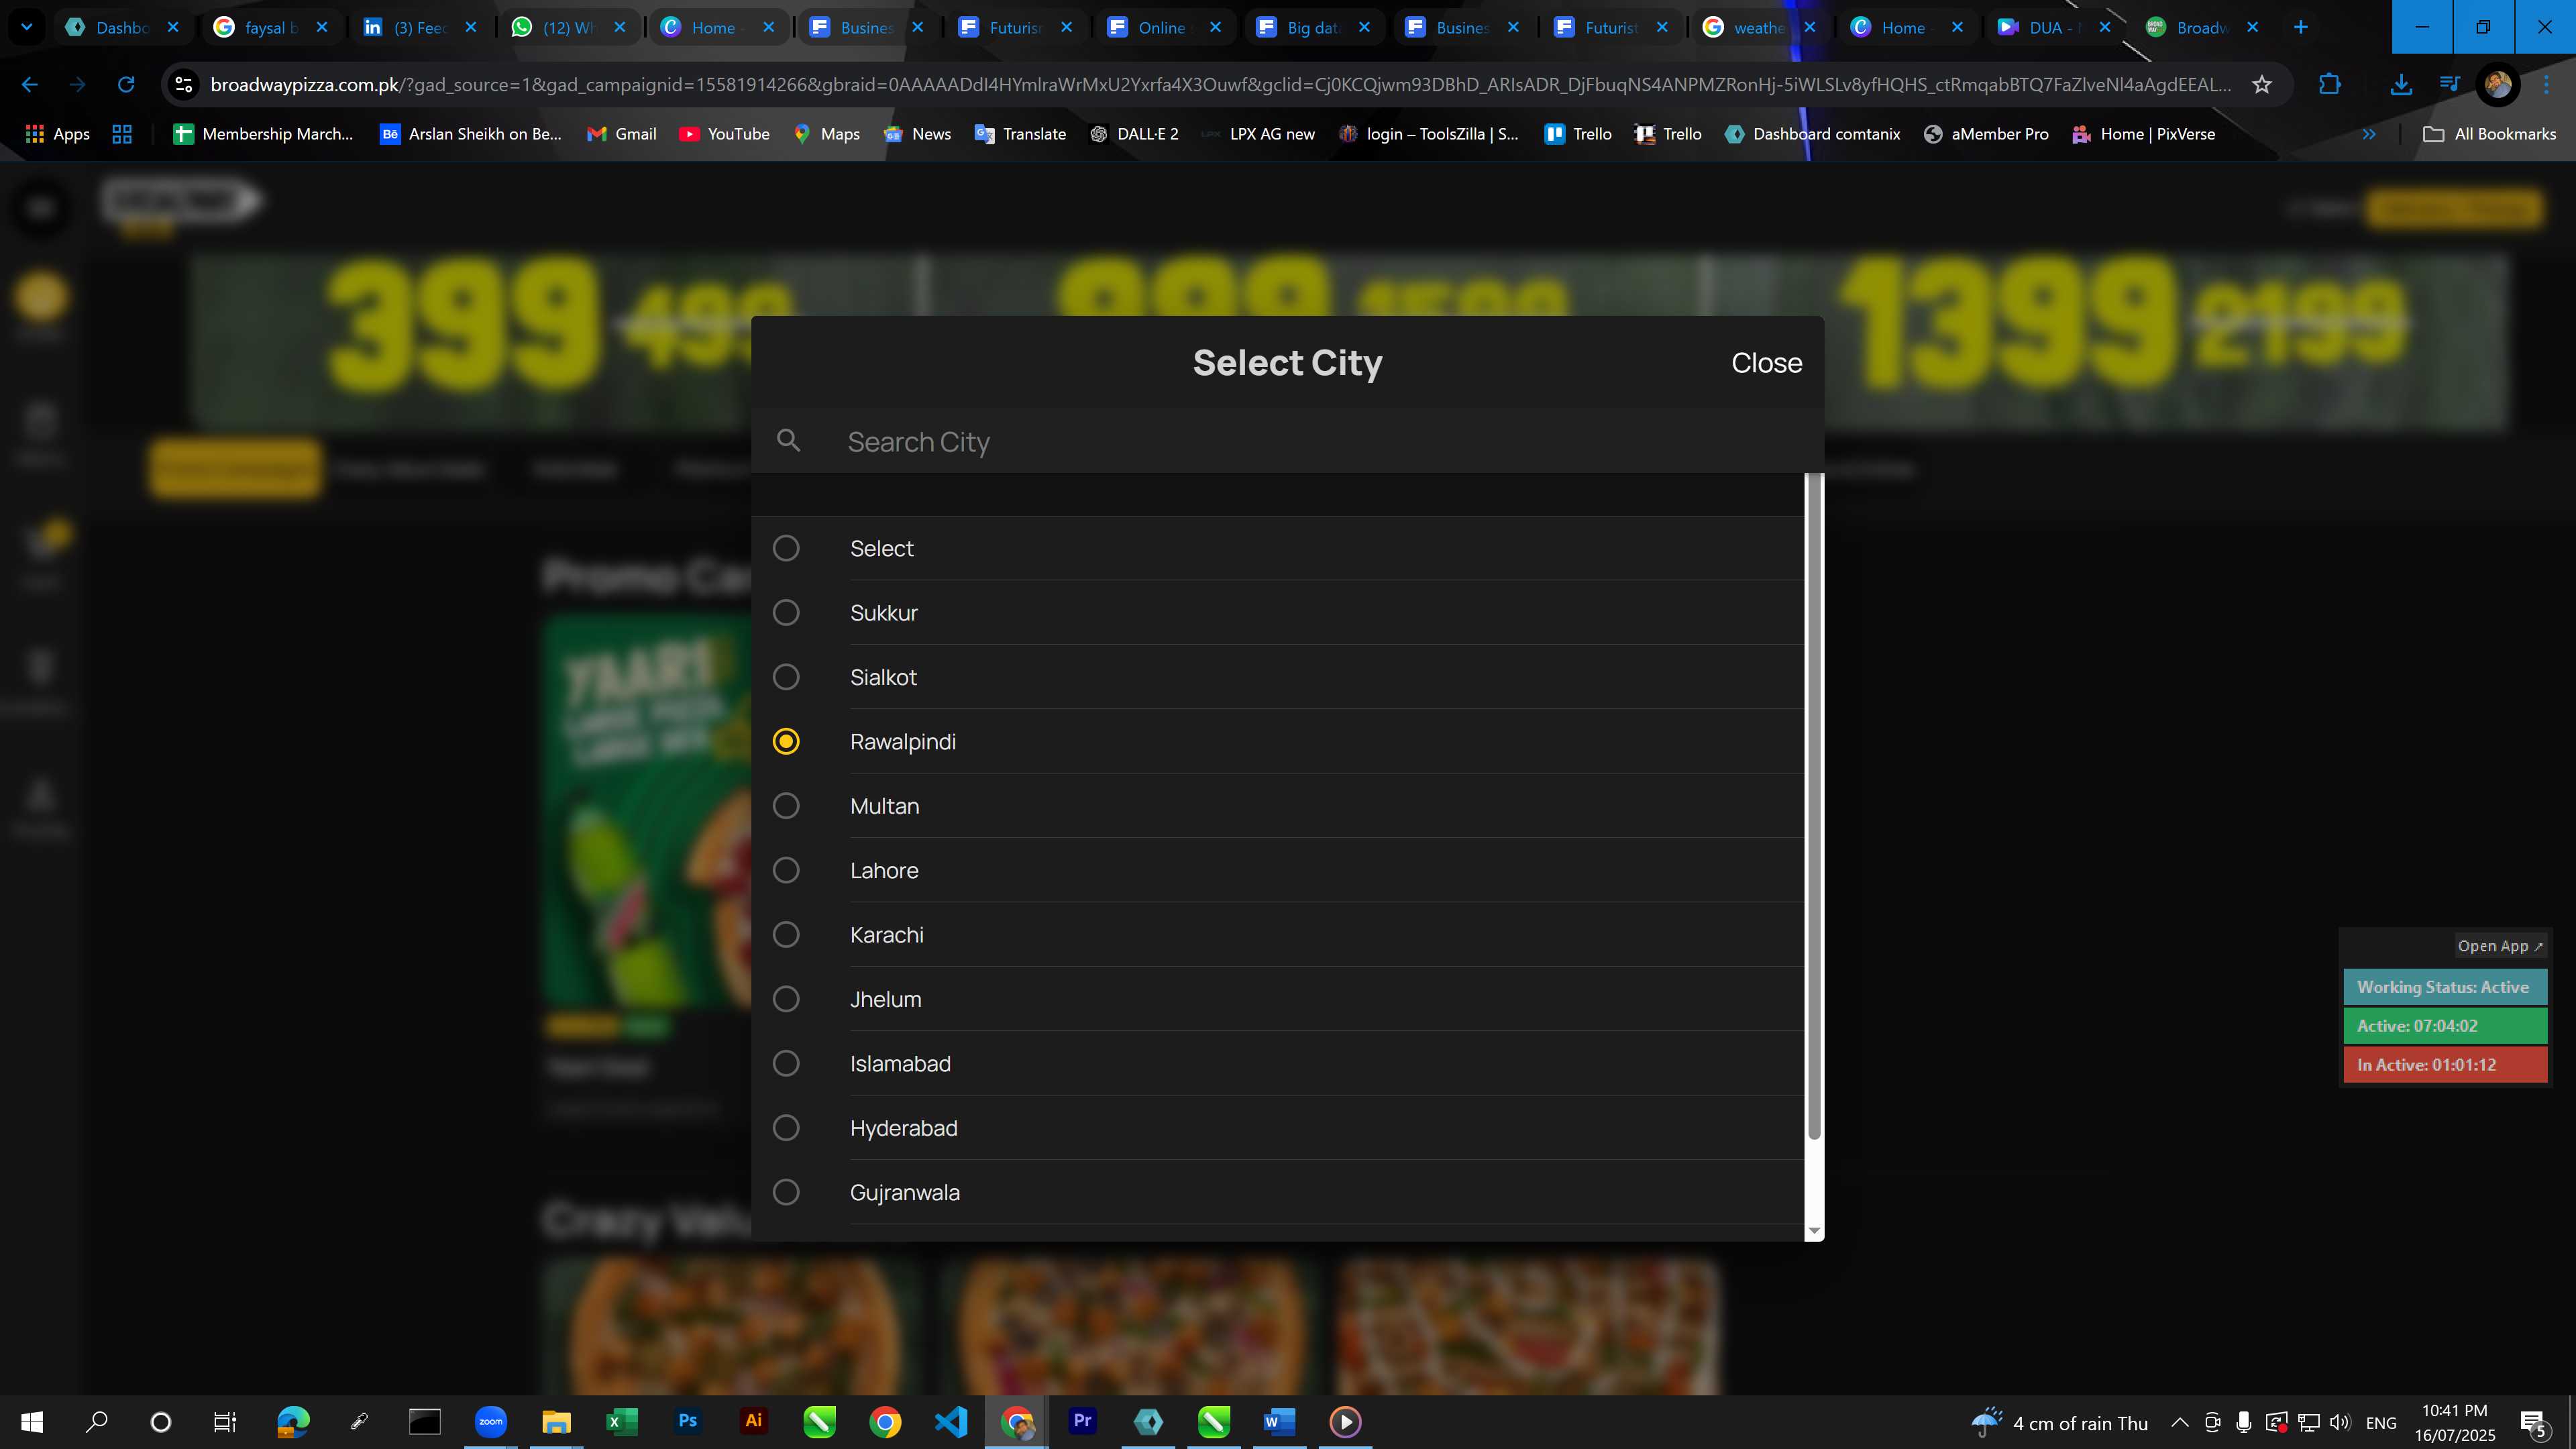2576x1449 pixels.
Task: Click the magnifier icon in city search
Action: coord(788,440)
